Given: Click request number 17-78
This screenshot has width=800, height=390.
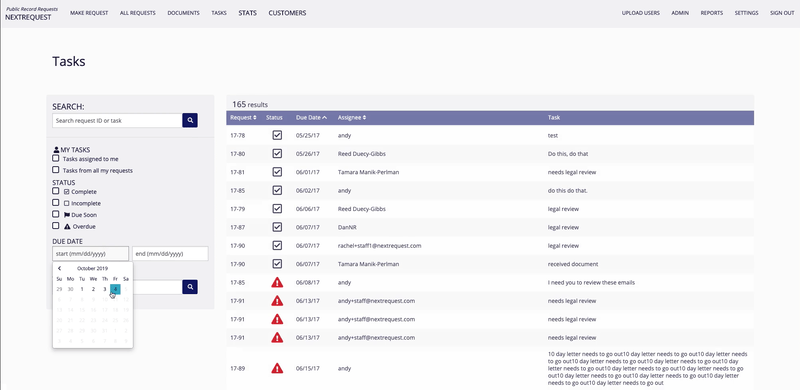Looking at the screenshot, I should pyautogui.click(x=238, y=136).
